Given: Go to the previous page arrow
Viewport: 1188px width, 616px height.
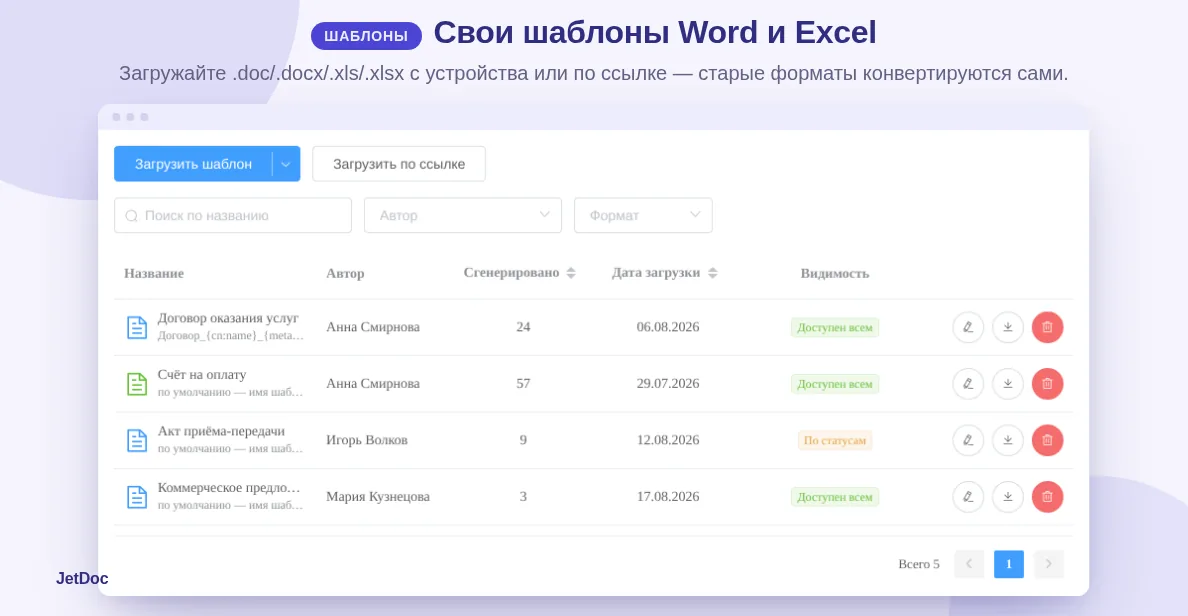Looking at the screenshot, I should [968, 564].
